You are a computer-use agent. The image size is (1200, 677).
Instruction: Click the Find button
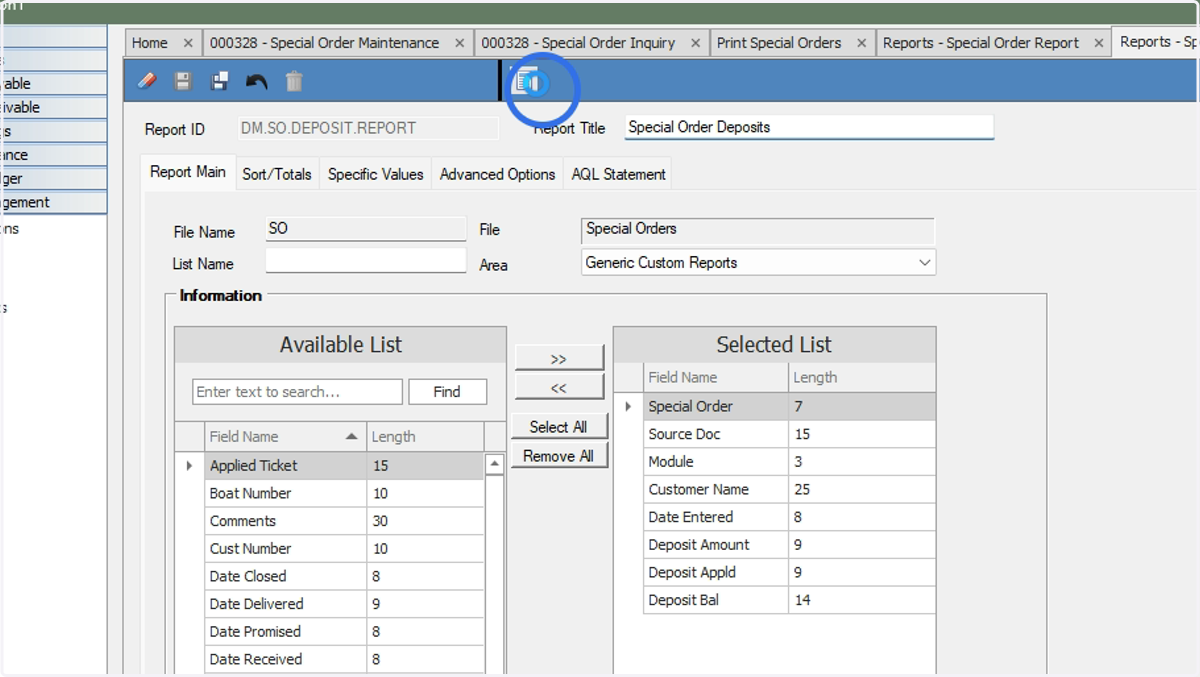447,392
